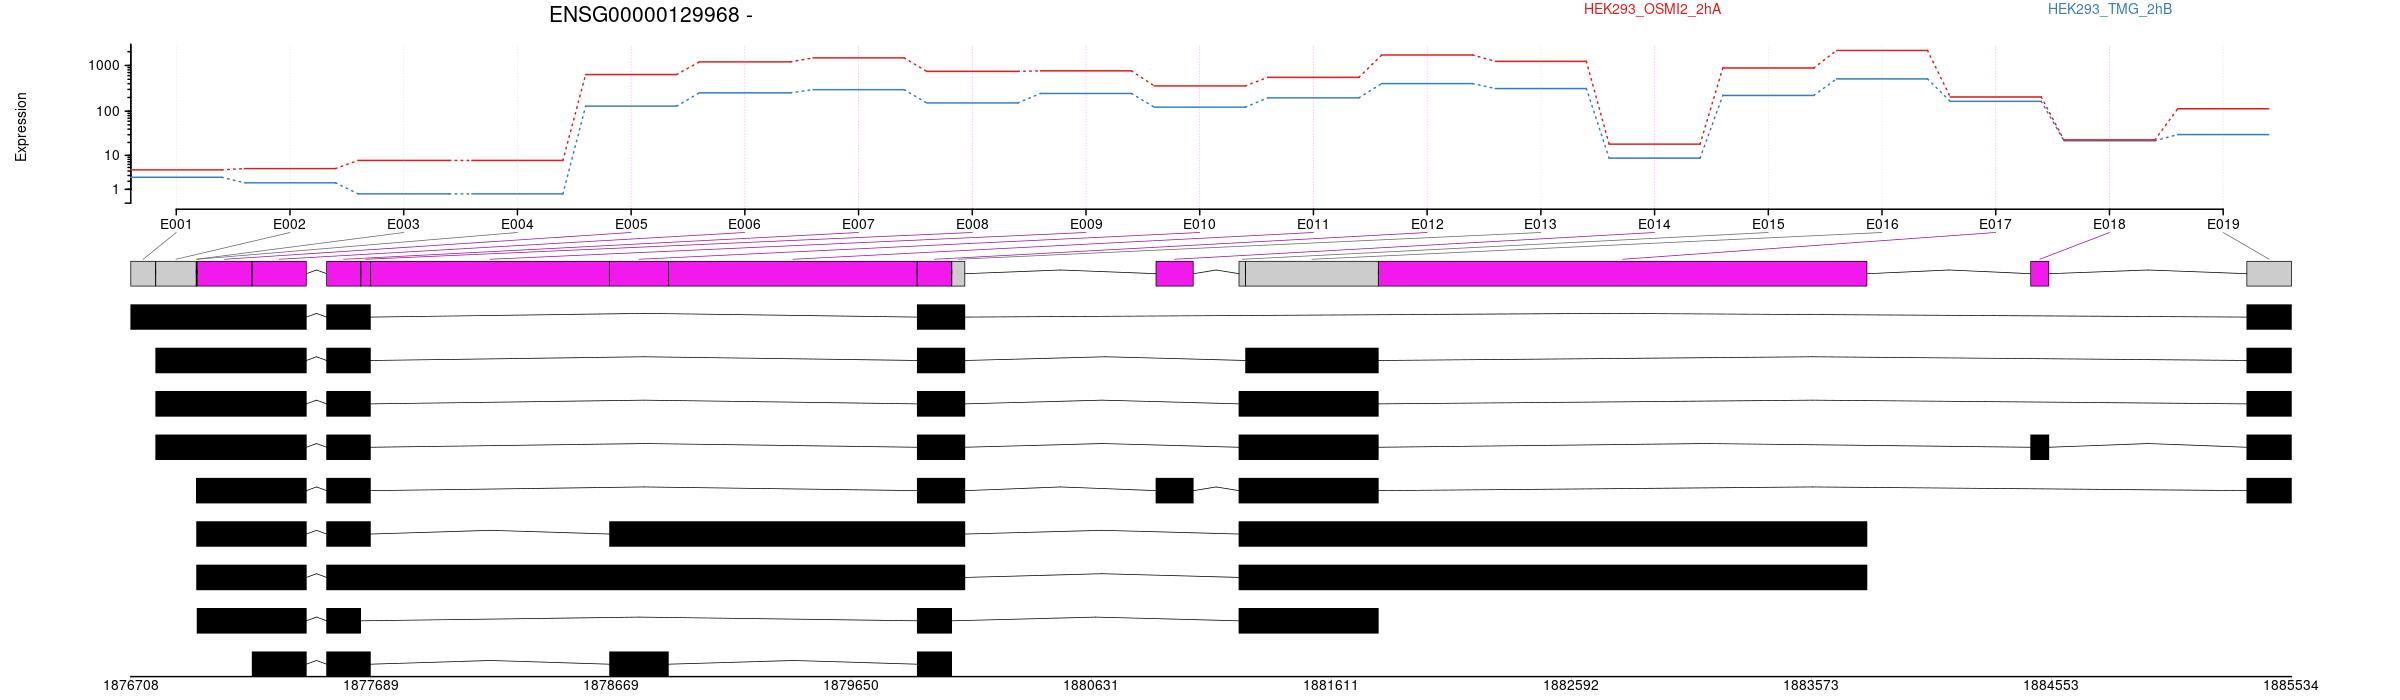Image resolution: width=2400 pixels, height=700 pixels.
Task: Click the blue expression line segment above E016
Action: click(1882, 78)
